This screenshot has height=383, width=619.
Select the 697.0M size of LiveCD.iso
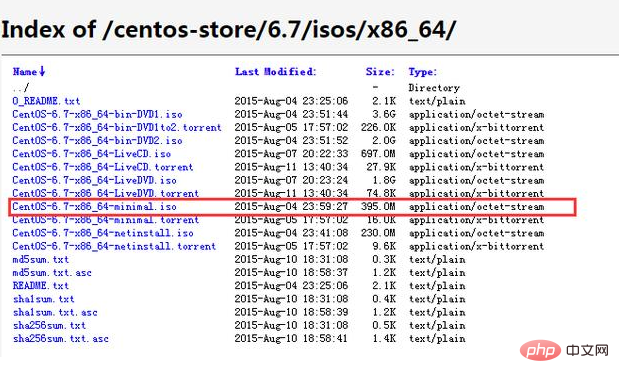[x=378, y=154]
